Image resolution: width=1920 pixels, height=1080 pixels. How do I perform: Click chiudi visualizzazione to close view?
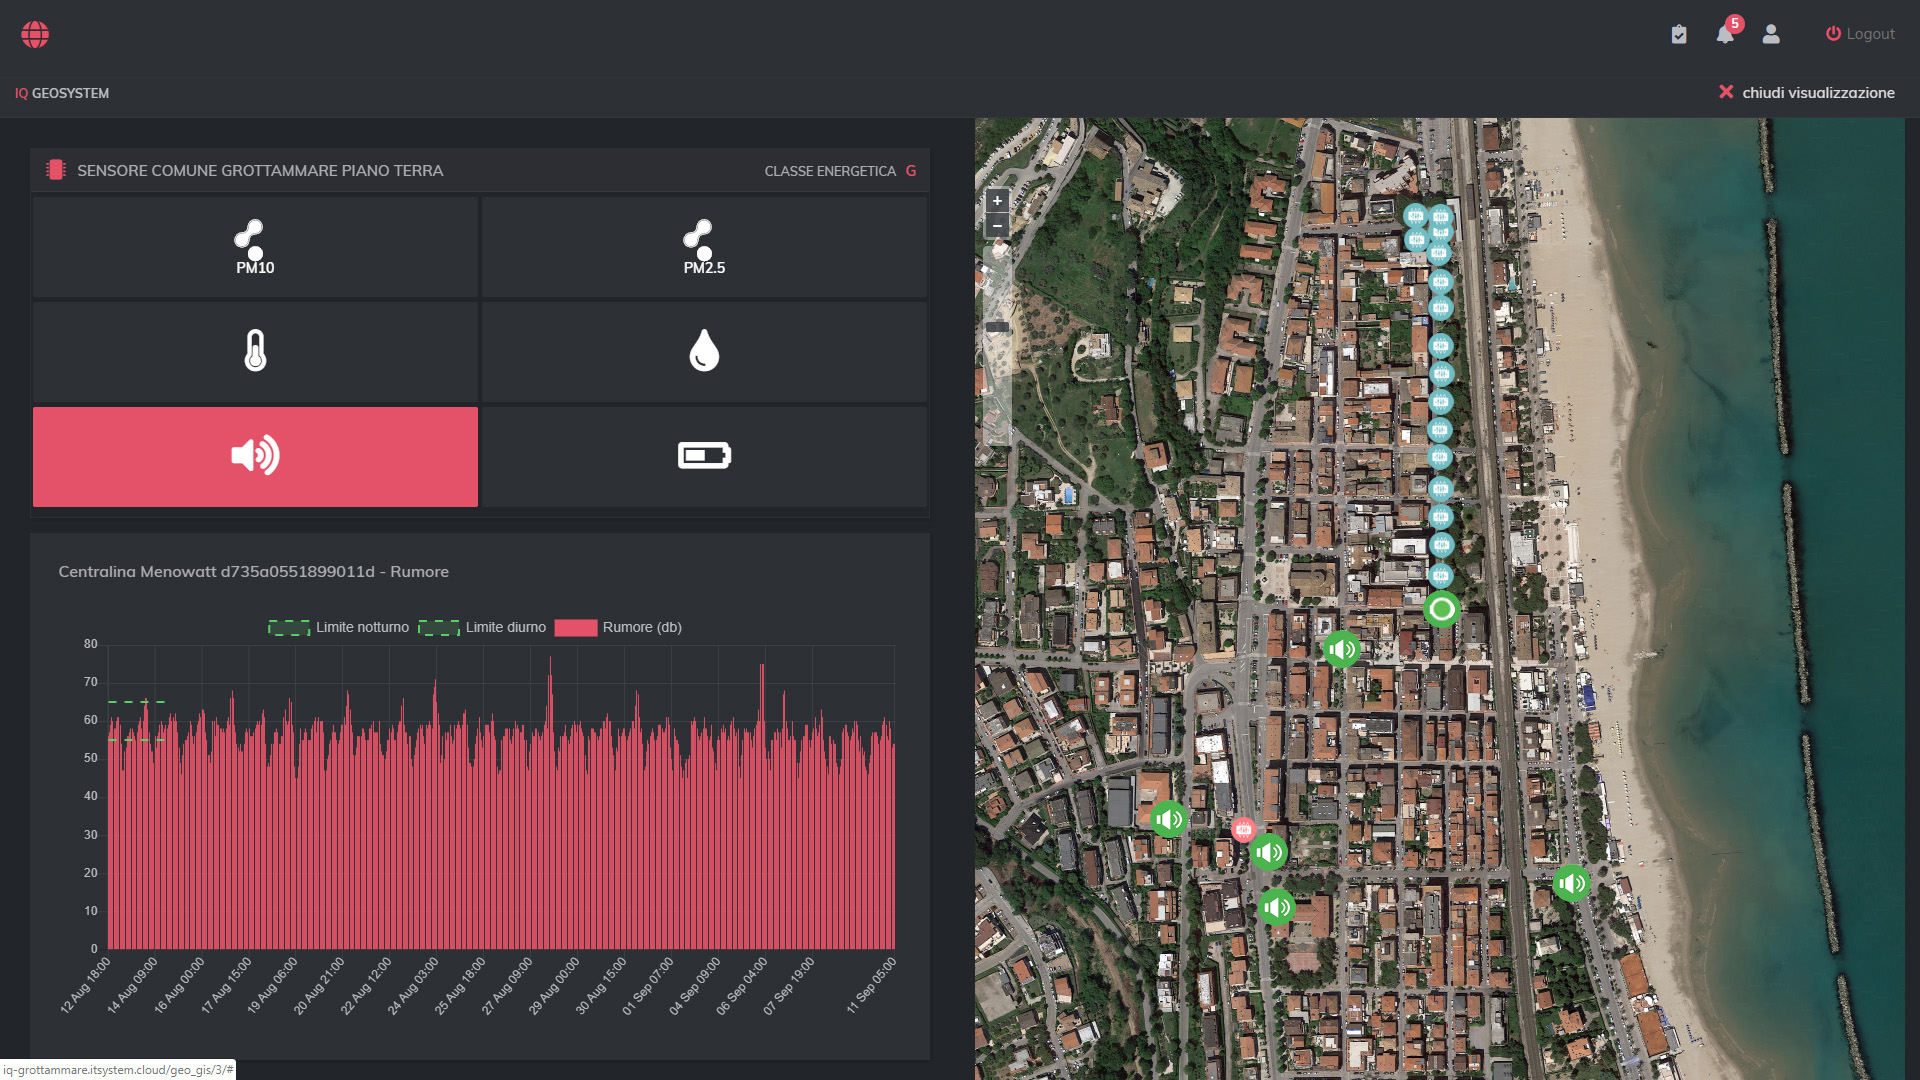tap(1807, 92)
